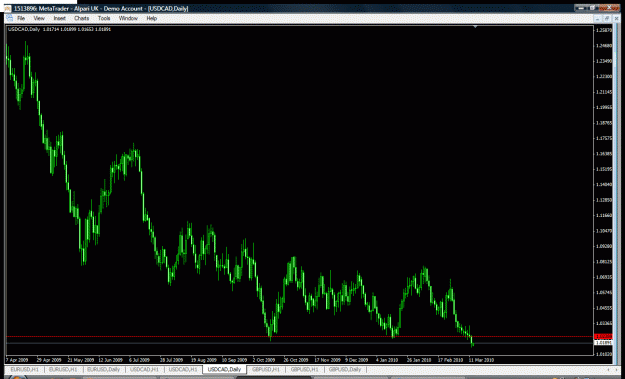Click the '9 Dec 2009' date label
This screenshot has height=379, width=625.
356,360
